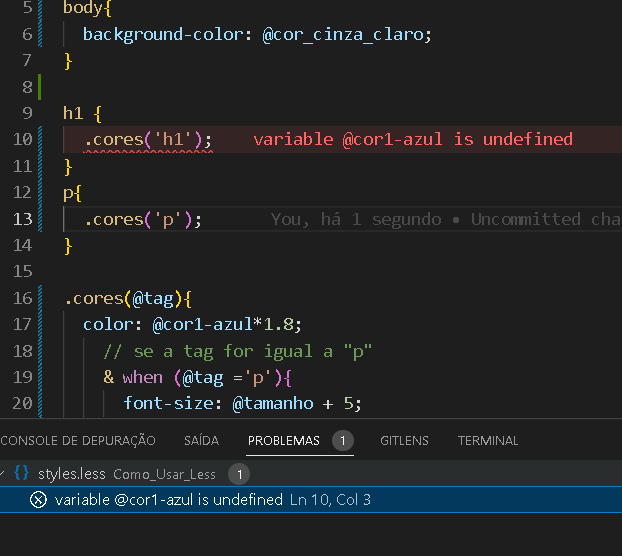Click the inline red error message on line 10
Screen dimensions: 622x556
(413, 139)
